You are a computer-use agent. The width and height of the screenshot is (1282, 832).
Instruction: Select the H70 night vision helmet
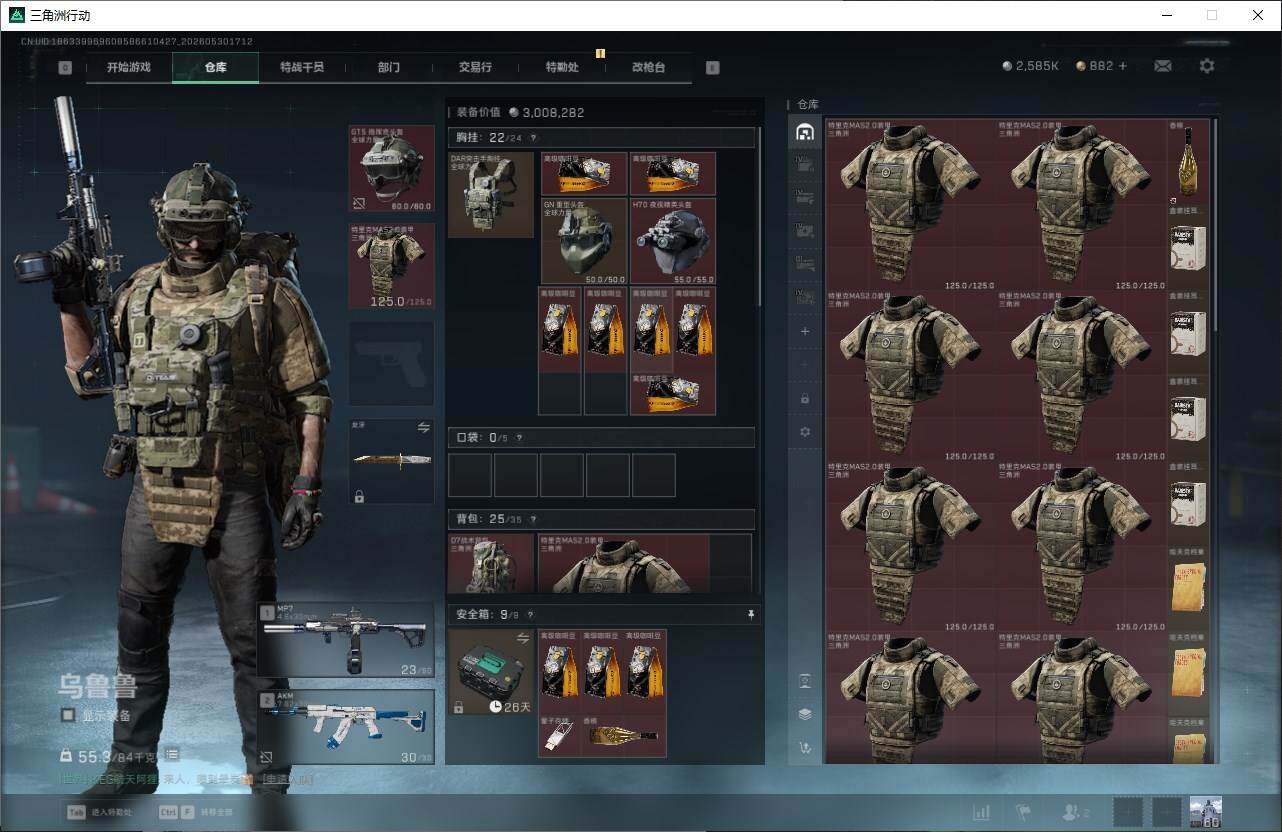[673, 241]
